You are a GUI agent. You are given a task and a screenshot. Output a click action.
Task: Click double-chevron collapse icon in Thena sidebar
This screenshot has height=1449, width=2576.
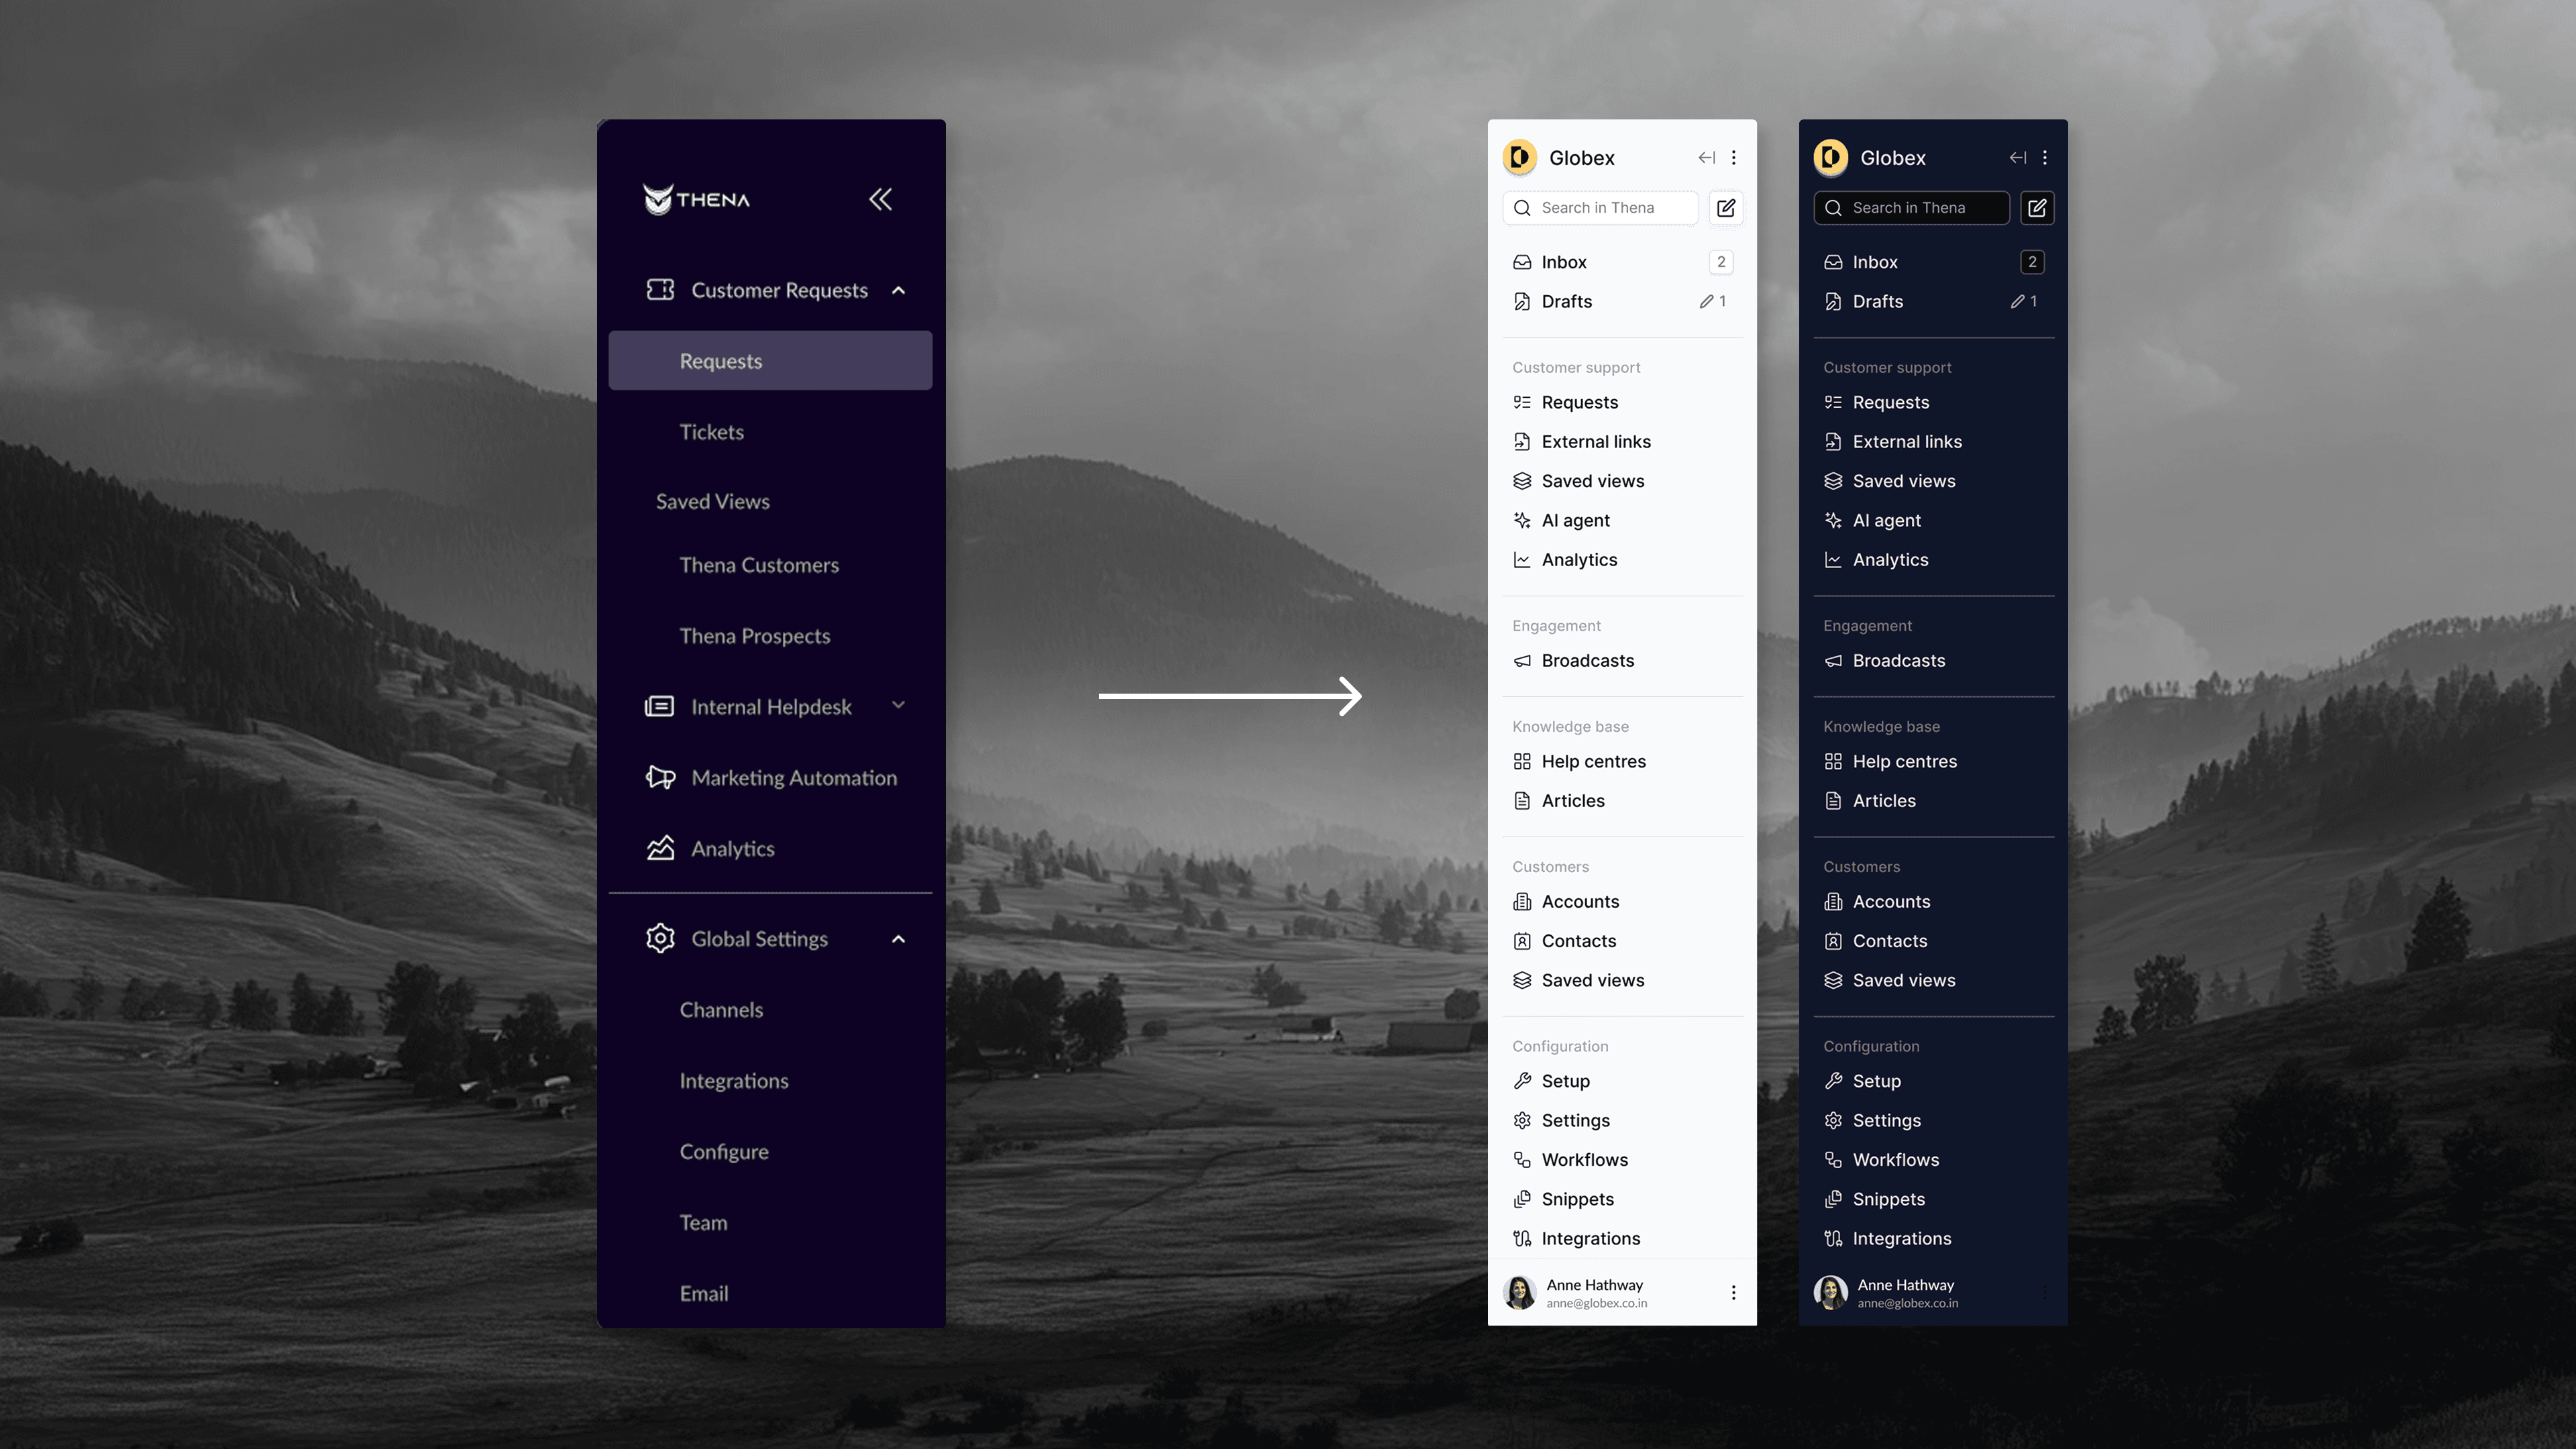coord(880,199)
